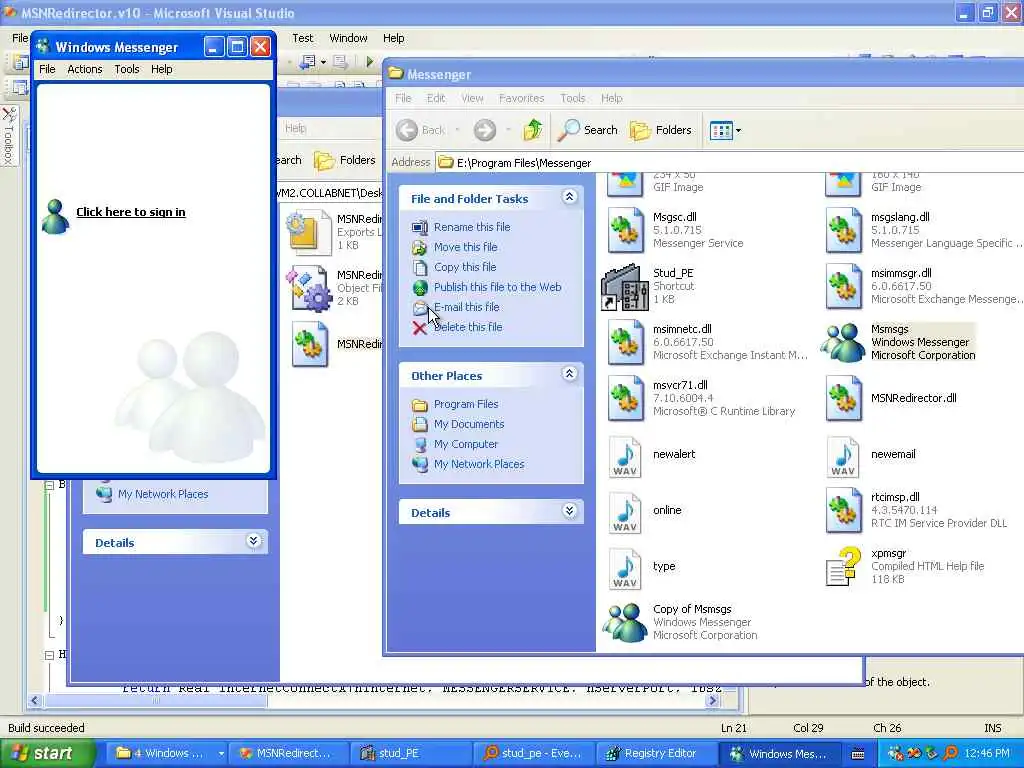Select the MSNRedirector.dll file icon
1024x768 pixels.
coord(843,398)
